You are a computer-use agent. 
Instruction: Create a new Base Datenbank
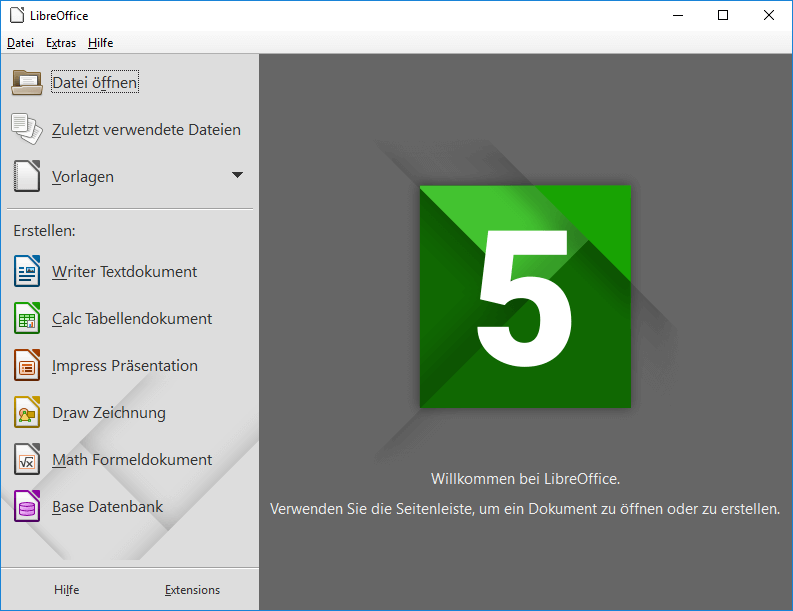click(x=107, y=507)
